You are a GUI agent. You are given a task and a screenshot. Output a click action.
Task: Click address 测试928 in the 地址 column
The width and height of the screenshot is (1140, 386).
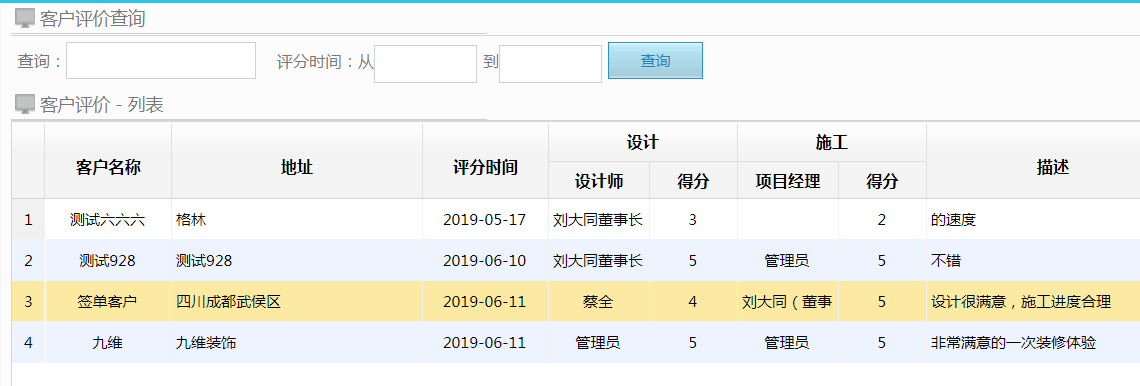point(204,260)
